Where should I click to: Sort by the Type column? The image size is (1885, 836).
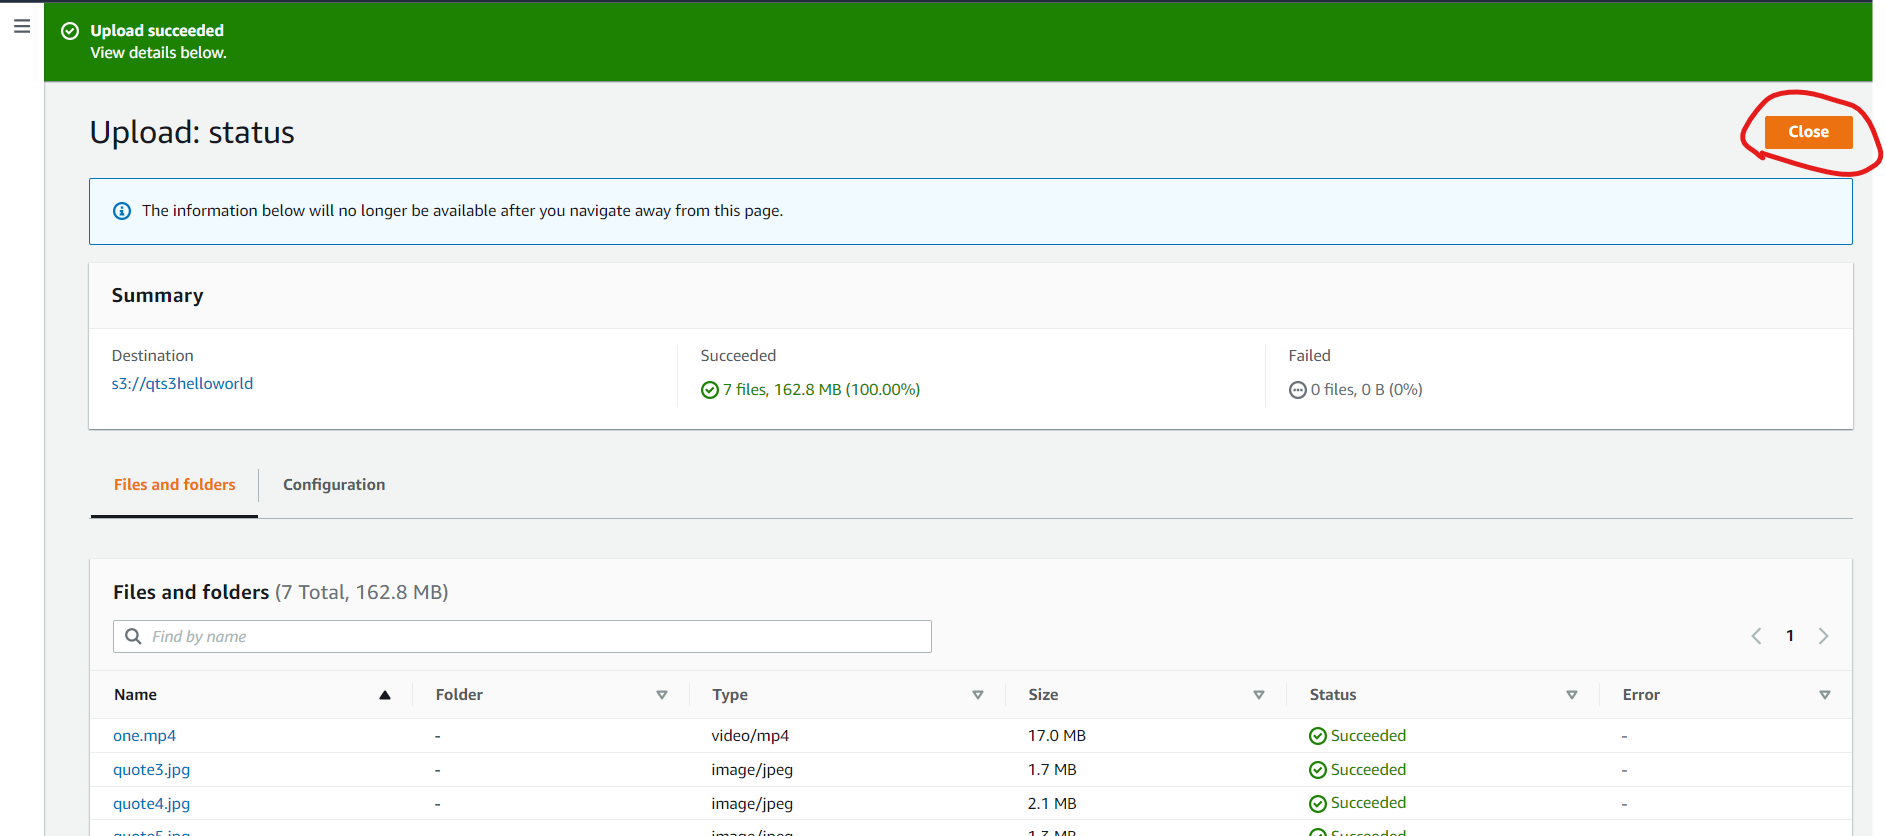click(x=978, y=695)
